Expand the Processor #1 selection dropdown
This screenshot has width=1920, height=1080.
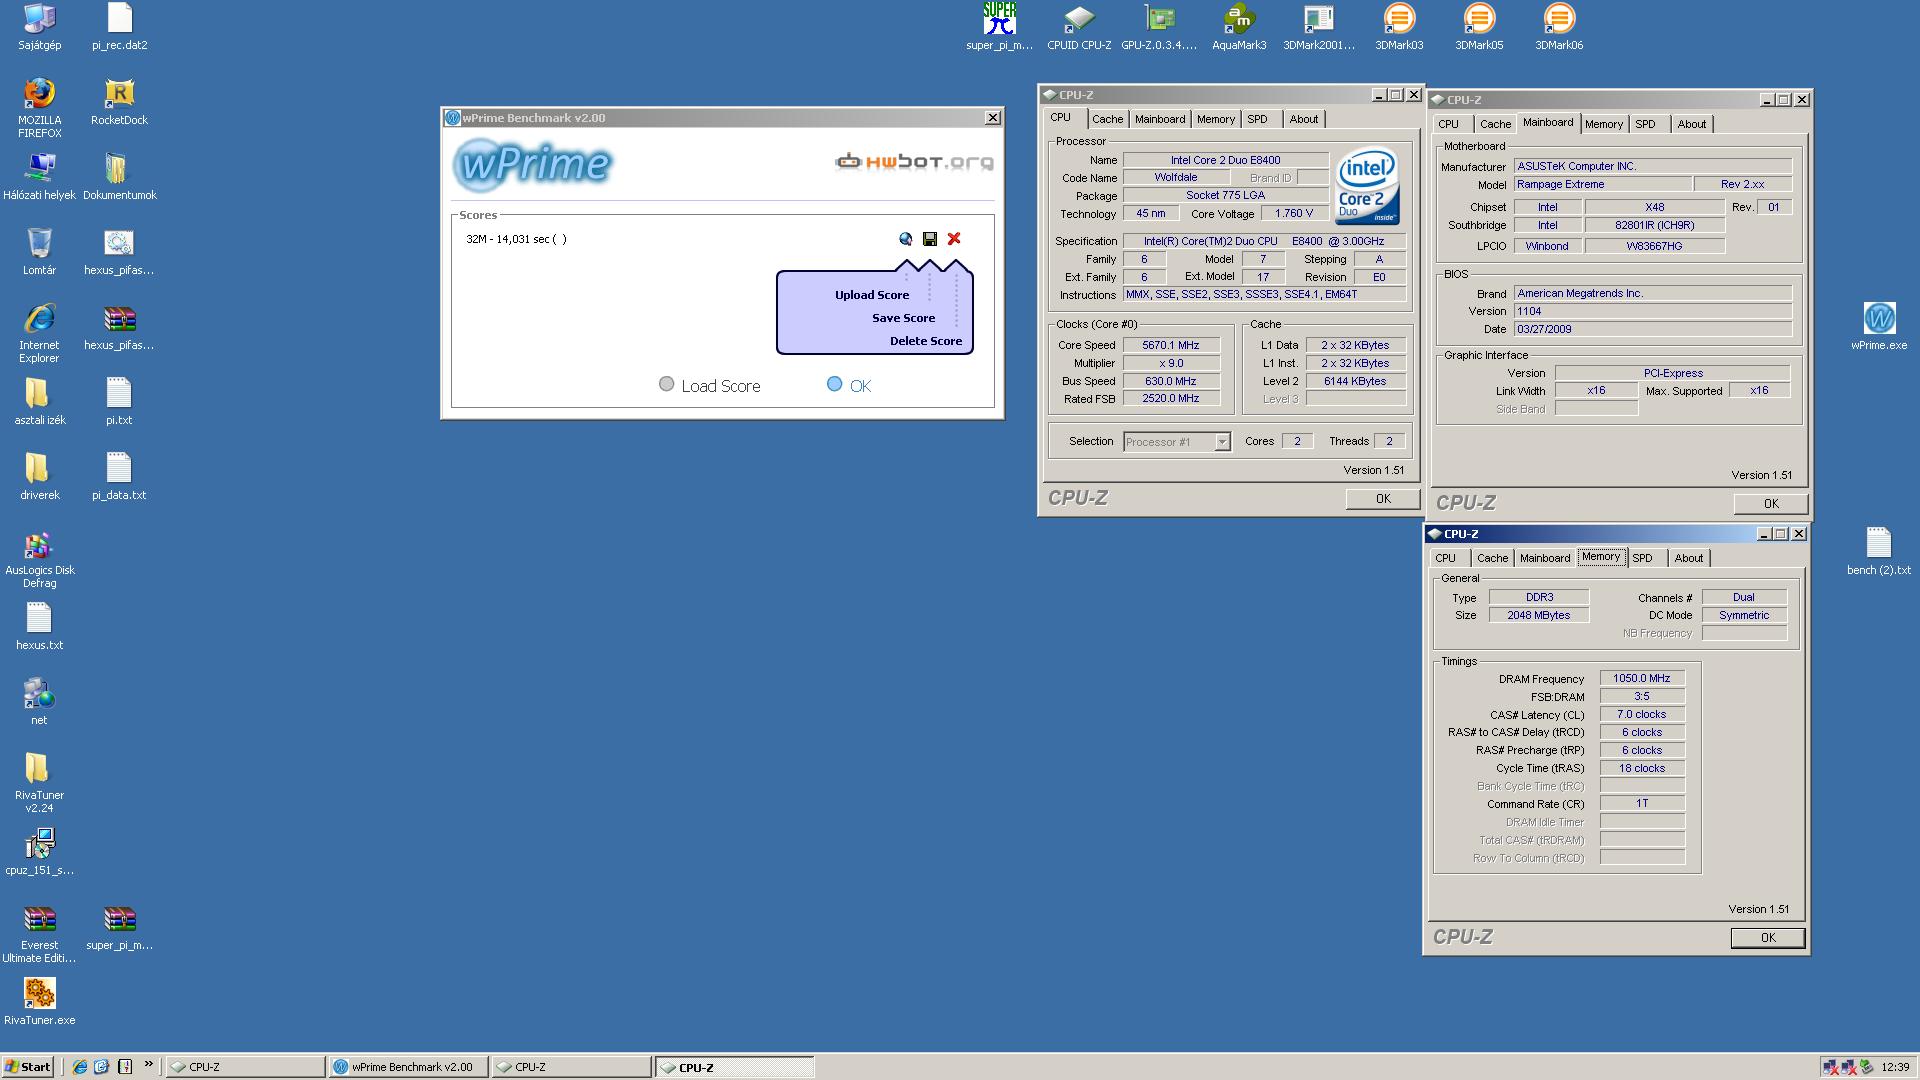point(1222,442)
